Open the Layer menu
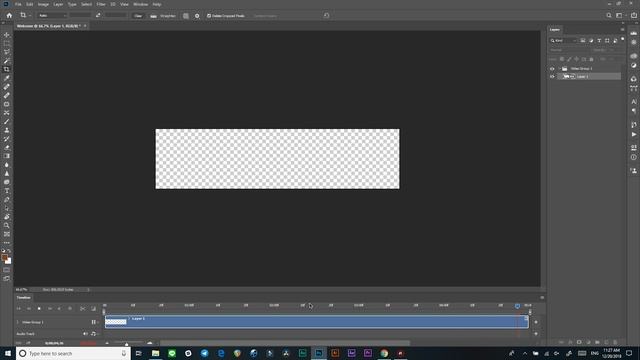 (x=58, y=4)
